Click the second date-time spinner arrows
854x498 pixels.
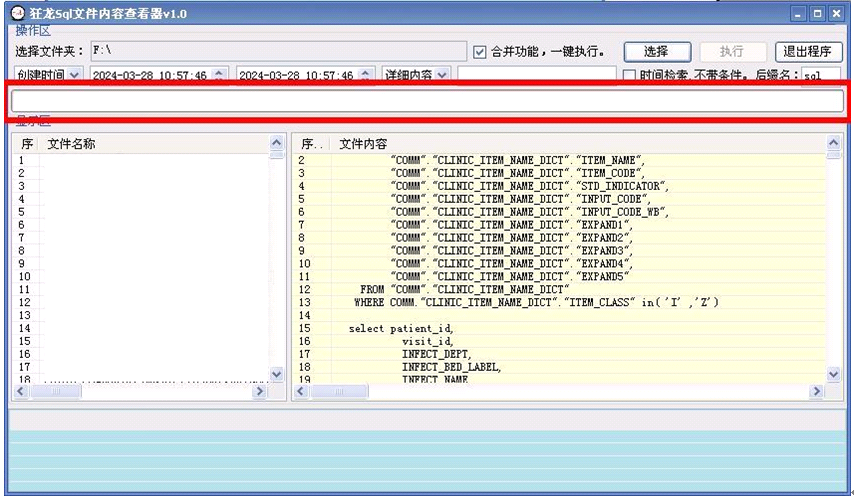point(365,75)
